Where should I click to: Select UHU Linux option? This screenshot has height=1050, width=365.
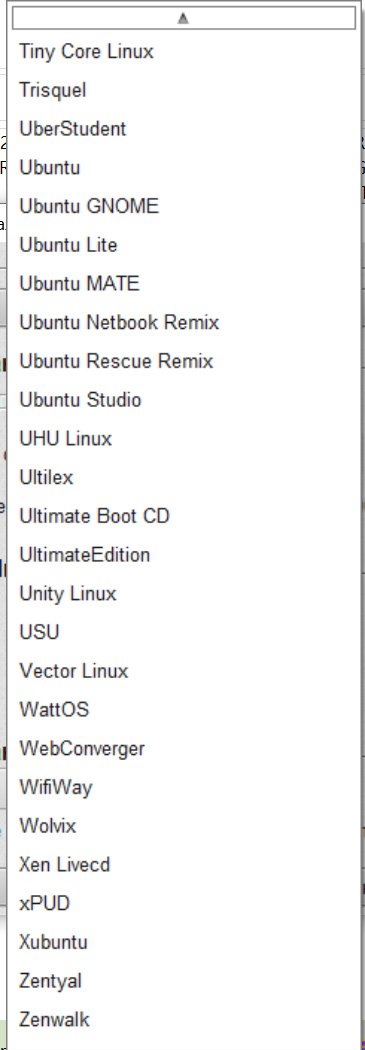click(x=184, y=439)
